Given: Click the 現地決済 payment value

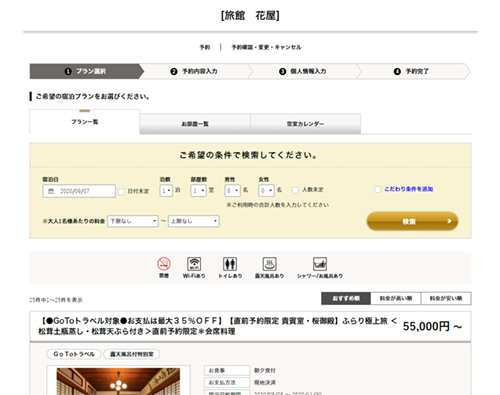Looking at the screenshot, I should pos(265,382).
